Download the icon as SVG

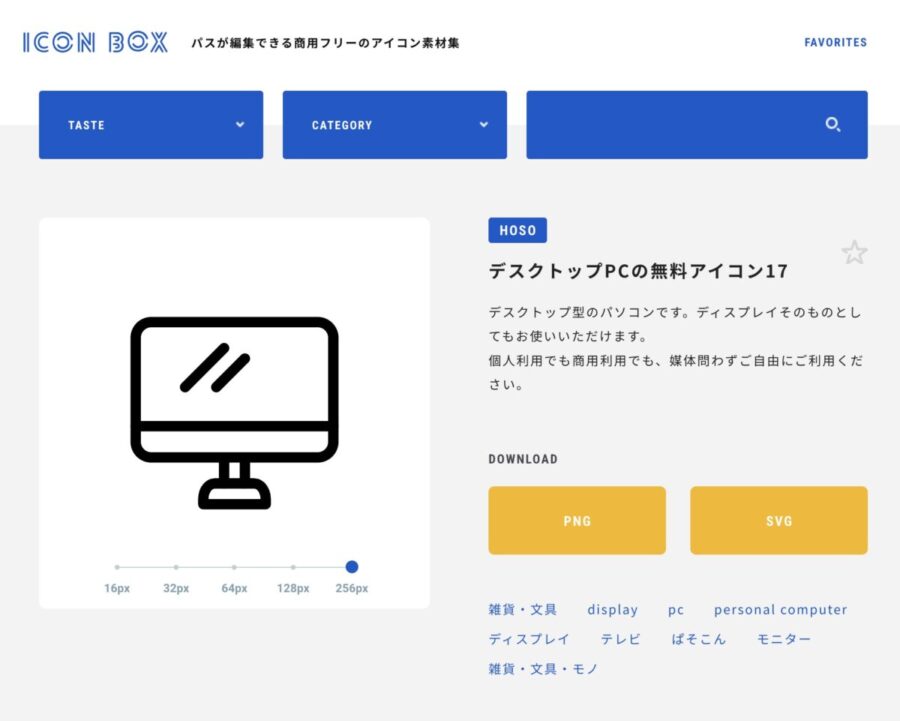click(x=778, y=520)
